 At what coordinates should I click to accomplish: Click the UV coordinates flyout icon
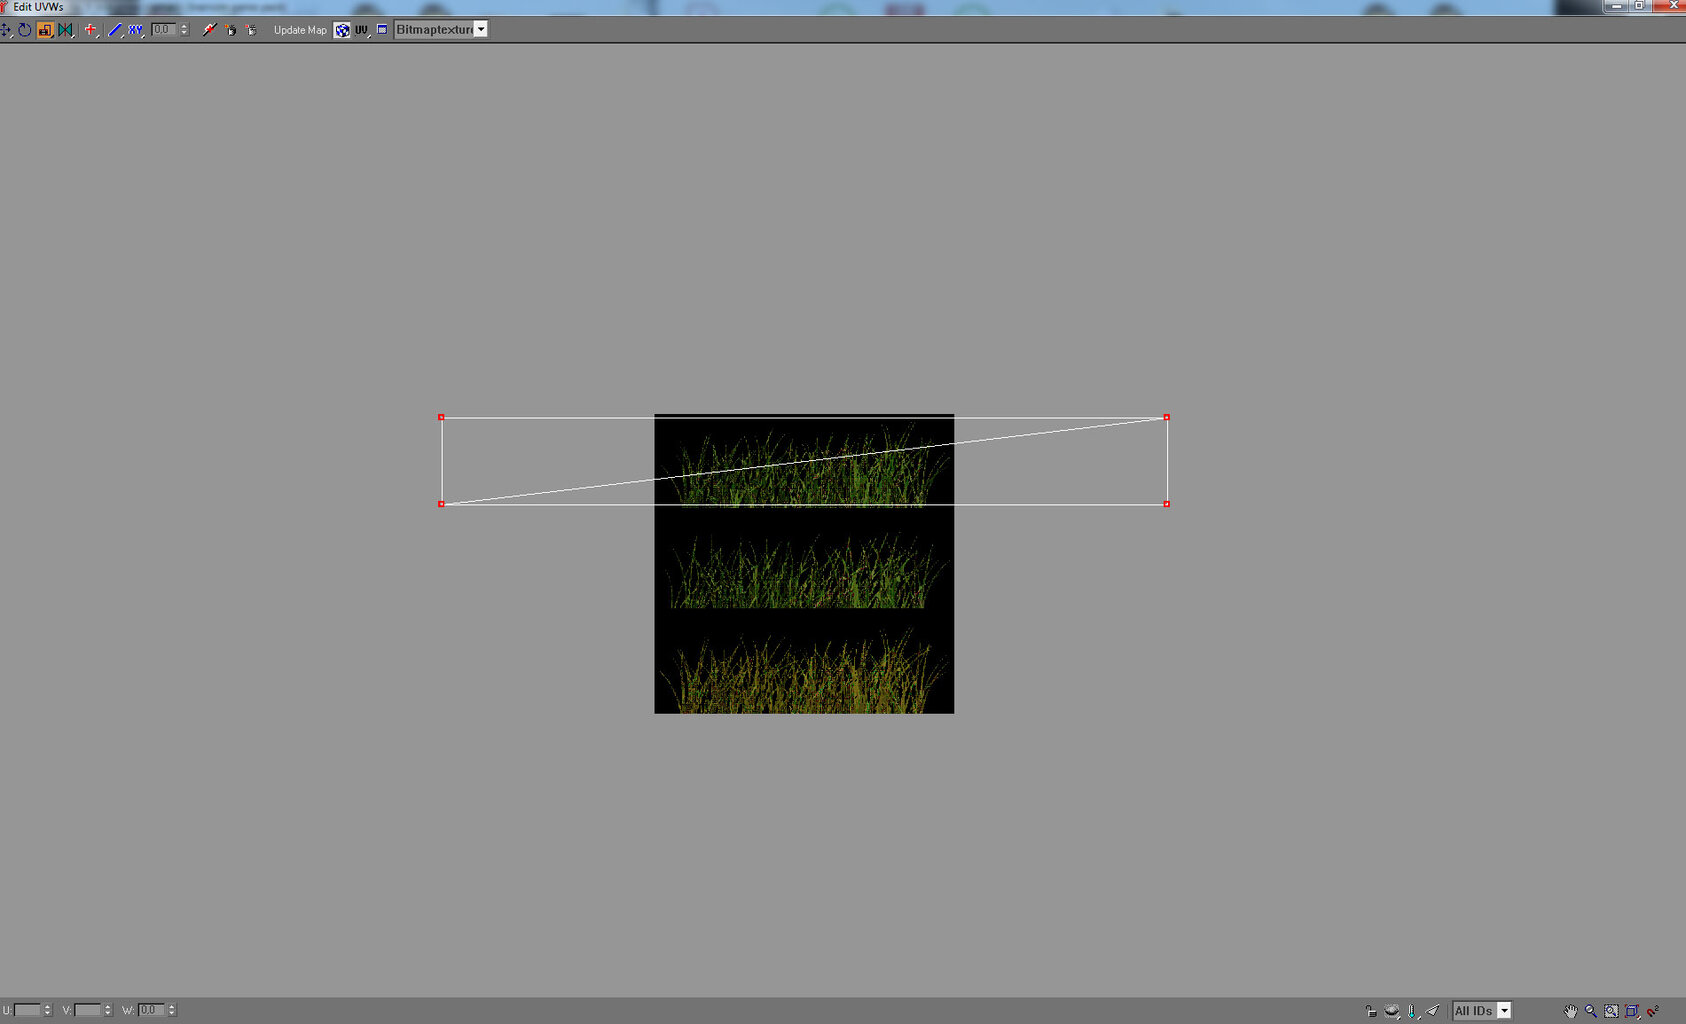(x=361, y=30)
